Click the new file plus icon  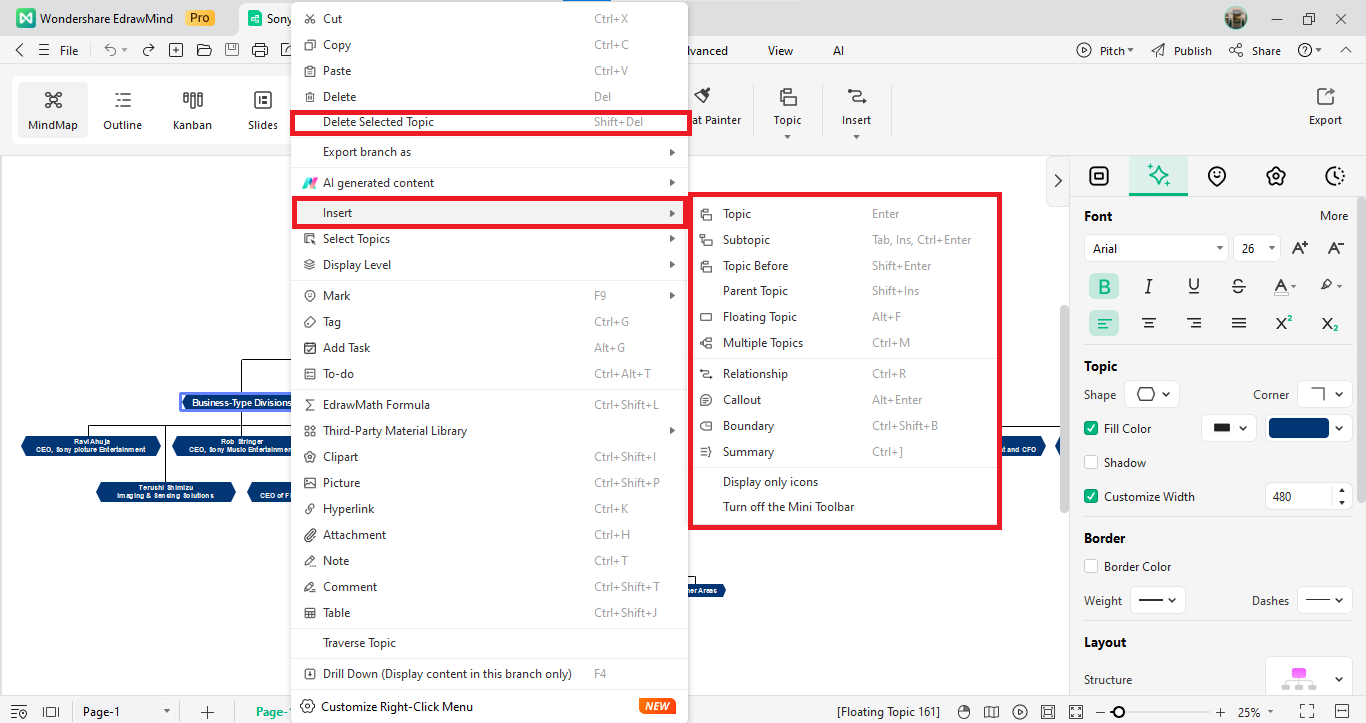(x=176, y=50)
